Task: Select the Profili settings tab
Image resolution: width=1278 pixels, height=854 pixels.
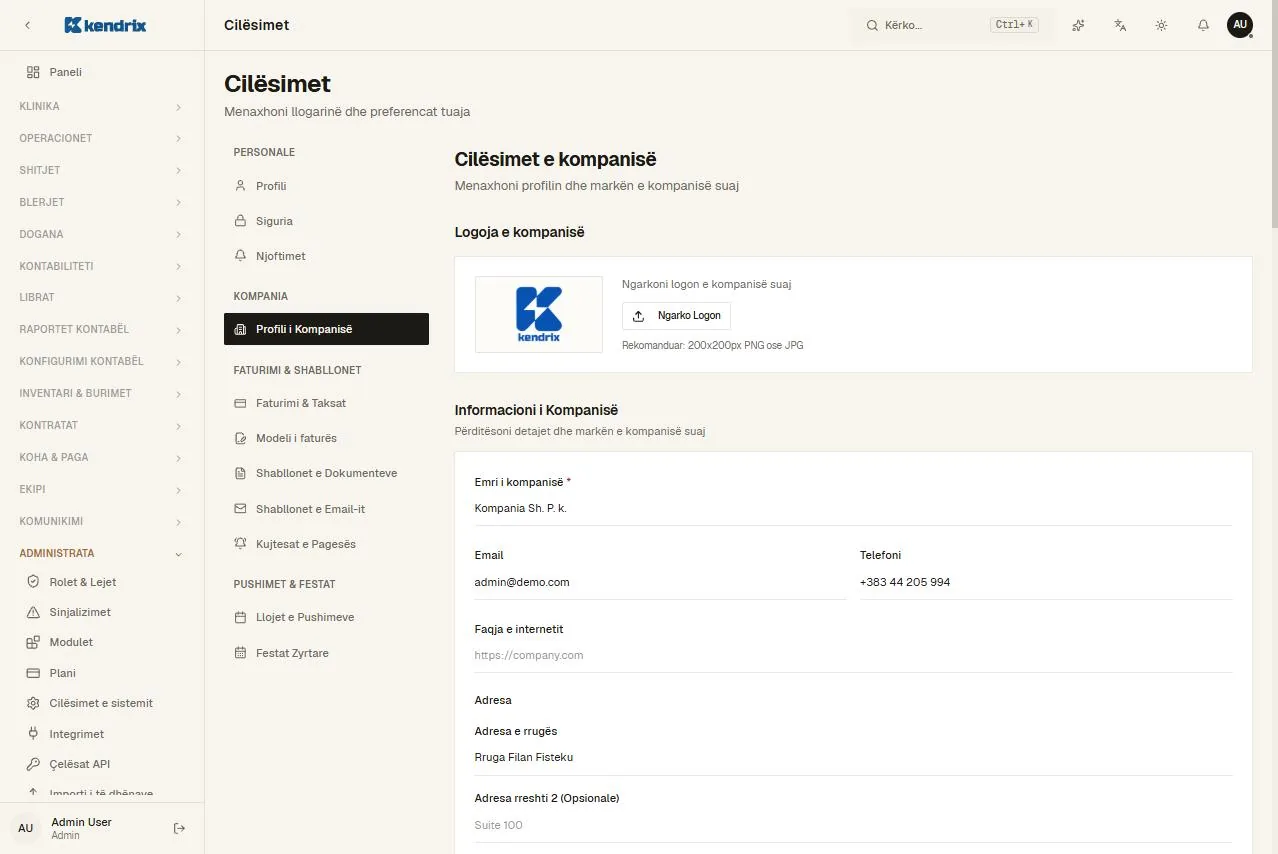Action: [326, 186]
